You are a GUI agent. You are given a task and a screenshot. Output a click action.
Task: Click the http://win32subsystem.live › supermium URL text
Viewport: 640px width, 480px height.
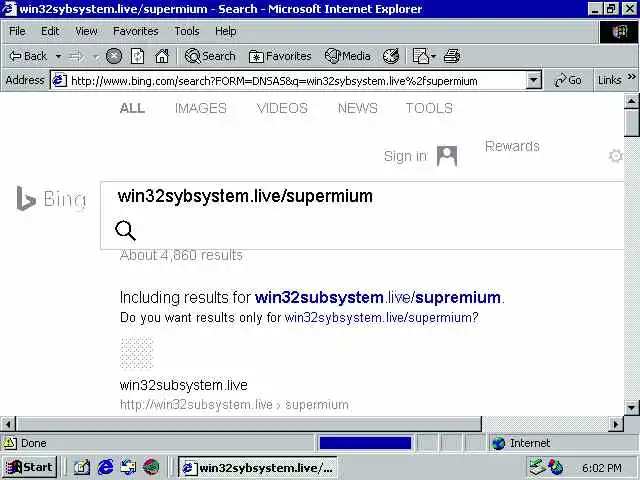[234, 404]
